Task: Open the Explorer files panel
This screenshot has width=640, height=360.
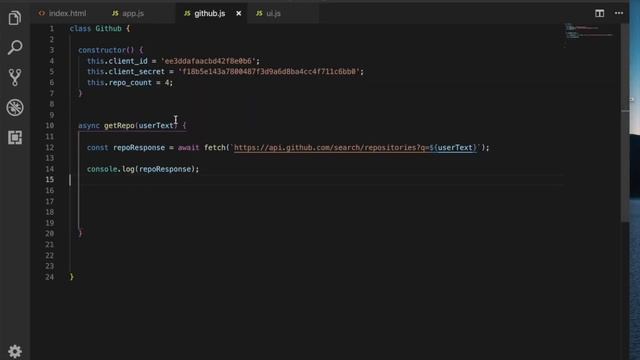Action: click(15, 18)
